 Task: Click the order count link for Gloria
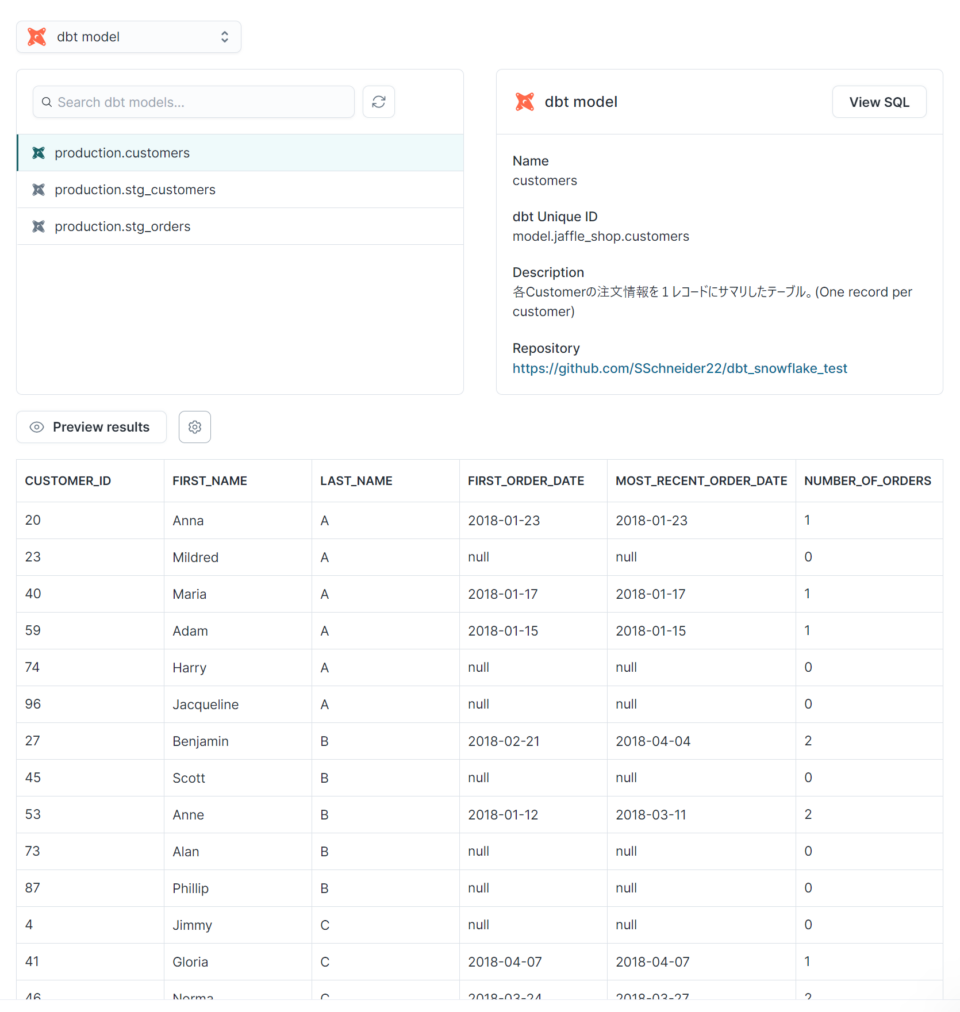(807, 961)
